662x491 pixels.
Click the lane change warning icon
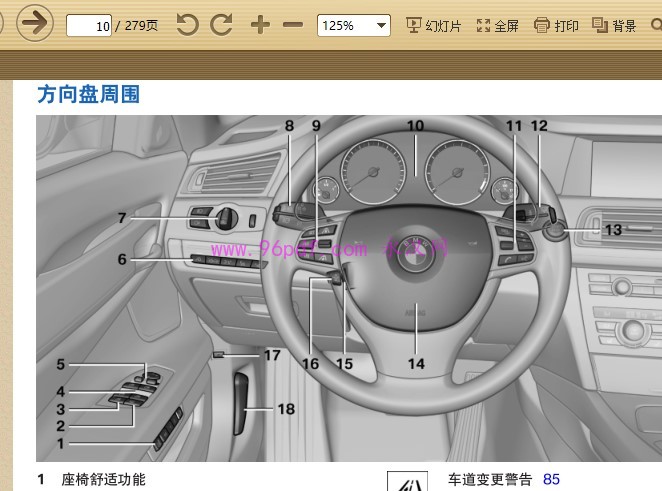point(407,481)
